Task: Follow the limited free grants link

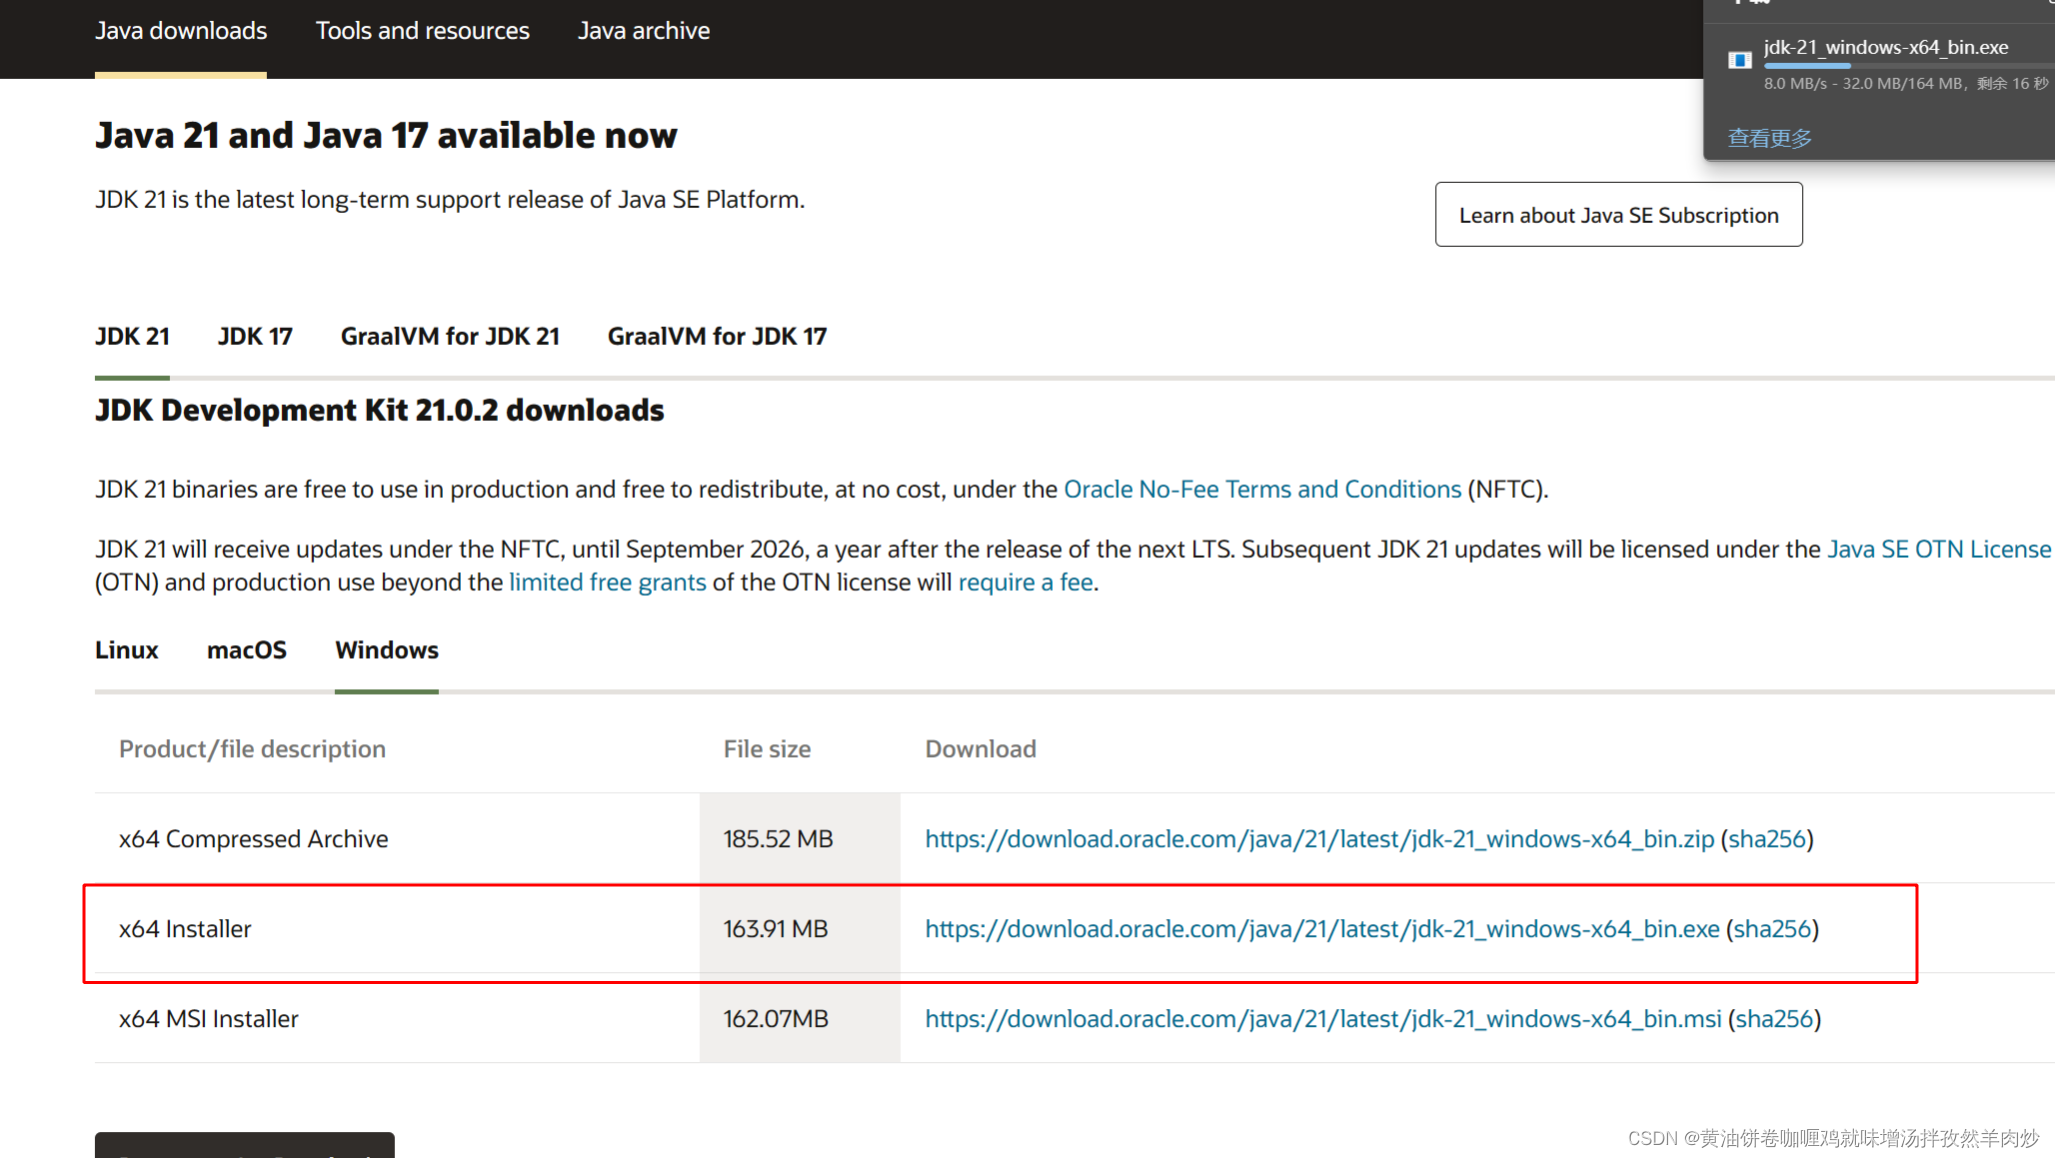Action: click(607, 582)
